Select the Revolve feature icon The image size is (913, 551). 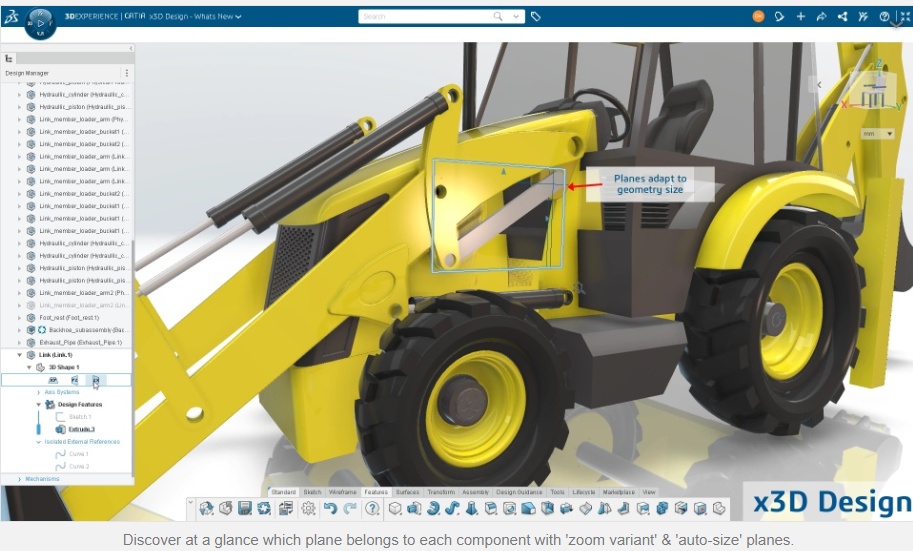pyautogui.click(x=433, y=508)
